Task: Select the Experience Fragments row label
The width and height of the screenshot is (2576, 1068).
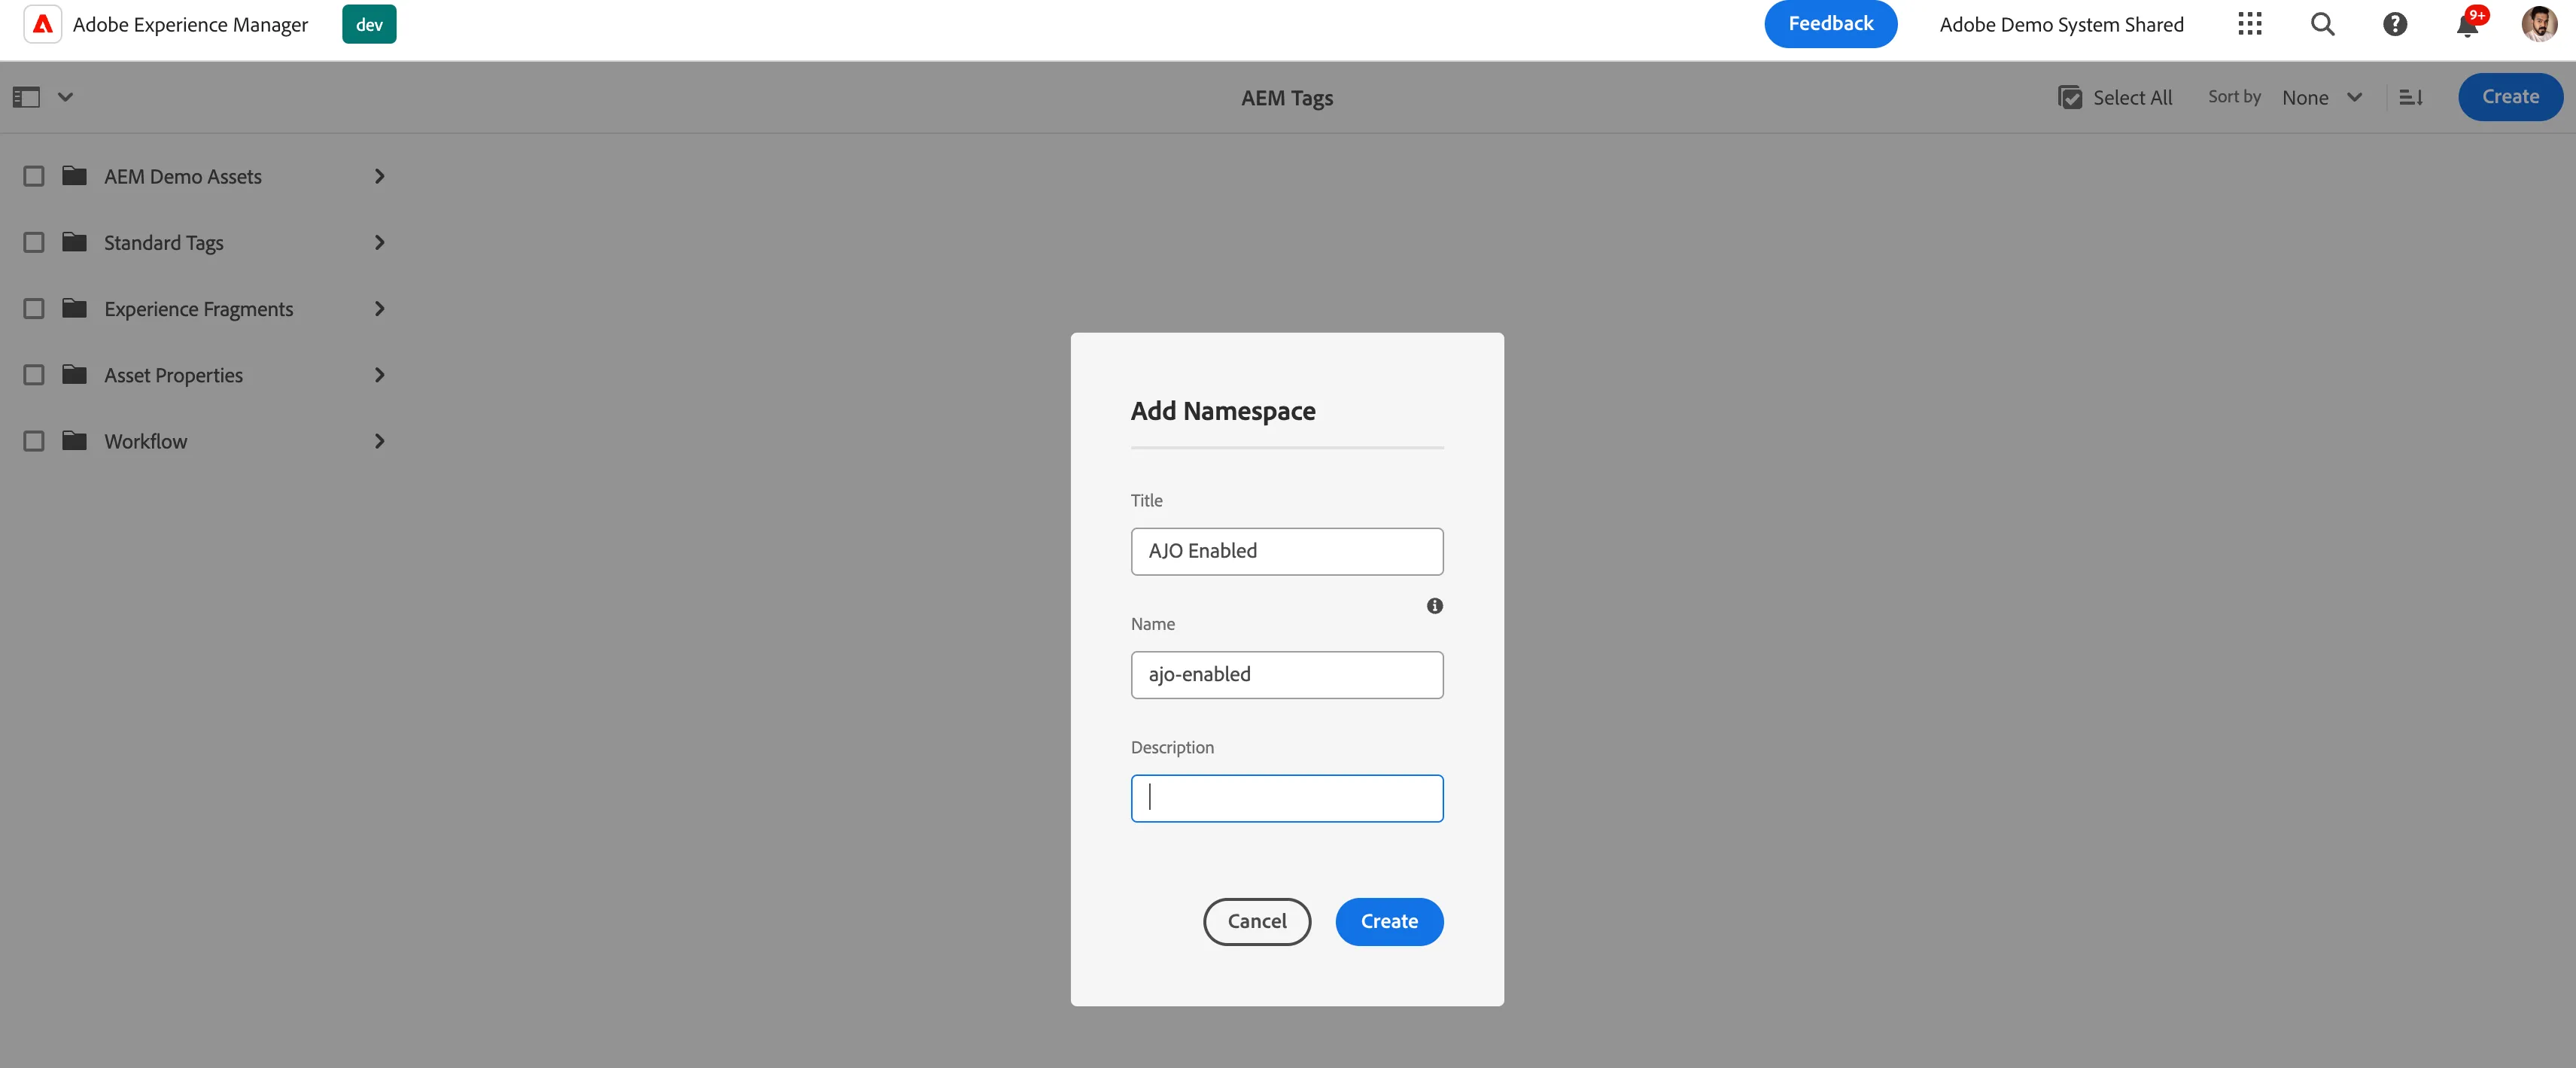Action: pyautogui.click(x=199, y=309)
